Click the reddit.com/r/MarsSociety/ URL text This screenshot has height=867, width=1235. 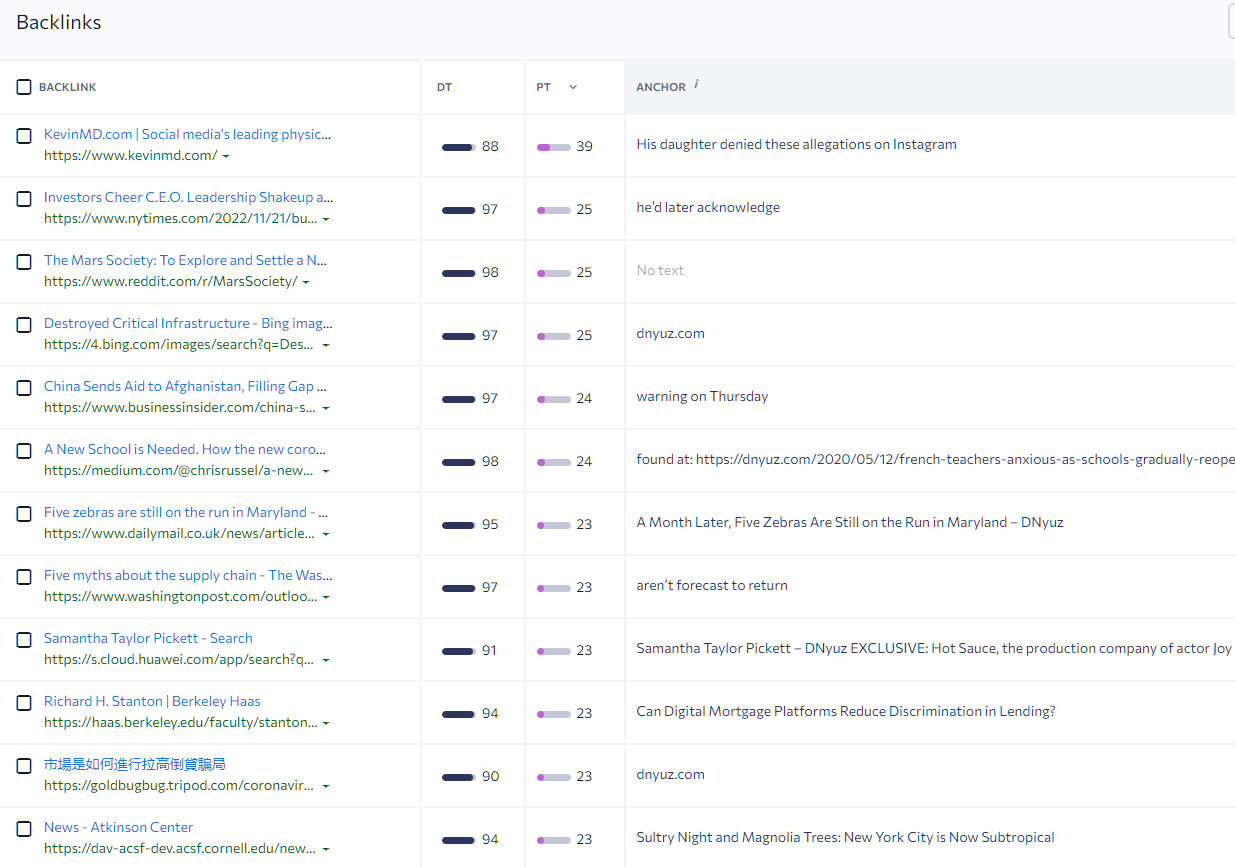click(170, 281)
